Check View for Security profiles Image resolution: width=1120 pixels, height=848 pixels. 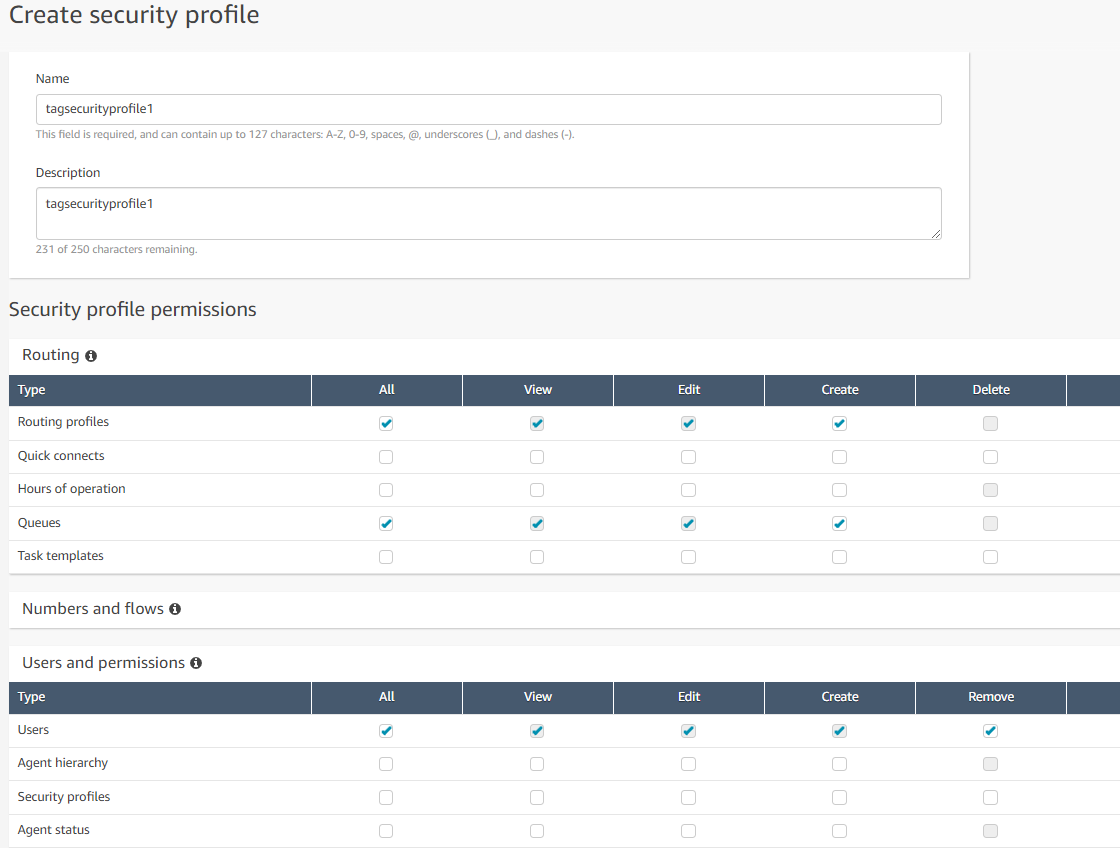tap(537, 797)
